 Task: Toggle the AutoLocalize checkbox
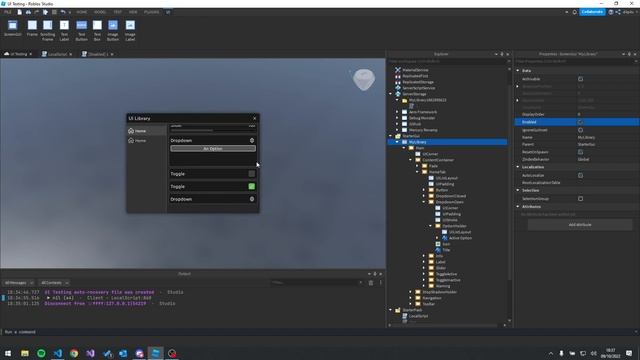pos(580,175)
